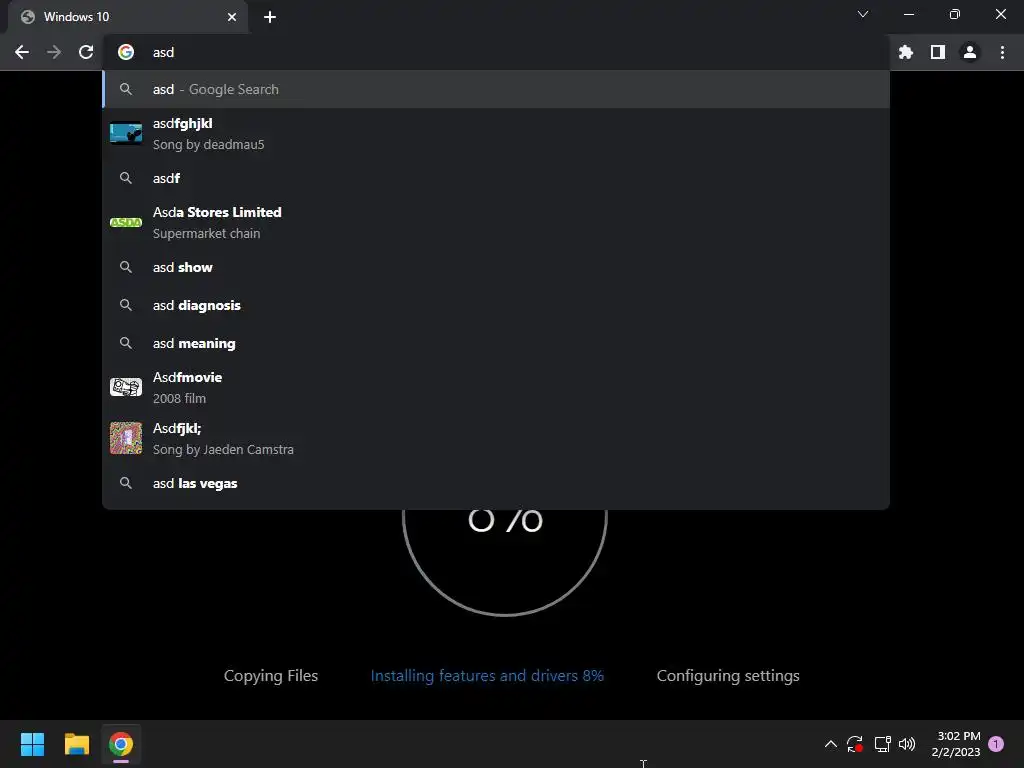This screenshot has width=1024, height=768.
Task: Open the volume speaker icon
Action: point(907,744)
